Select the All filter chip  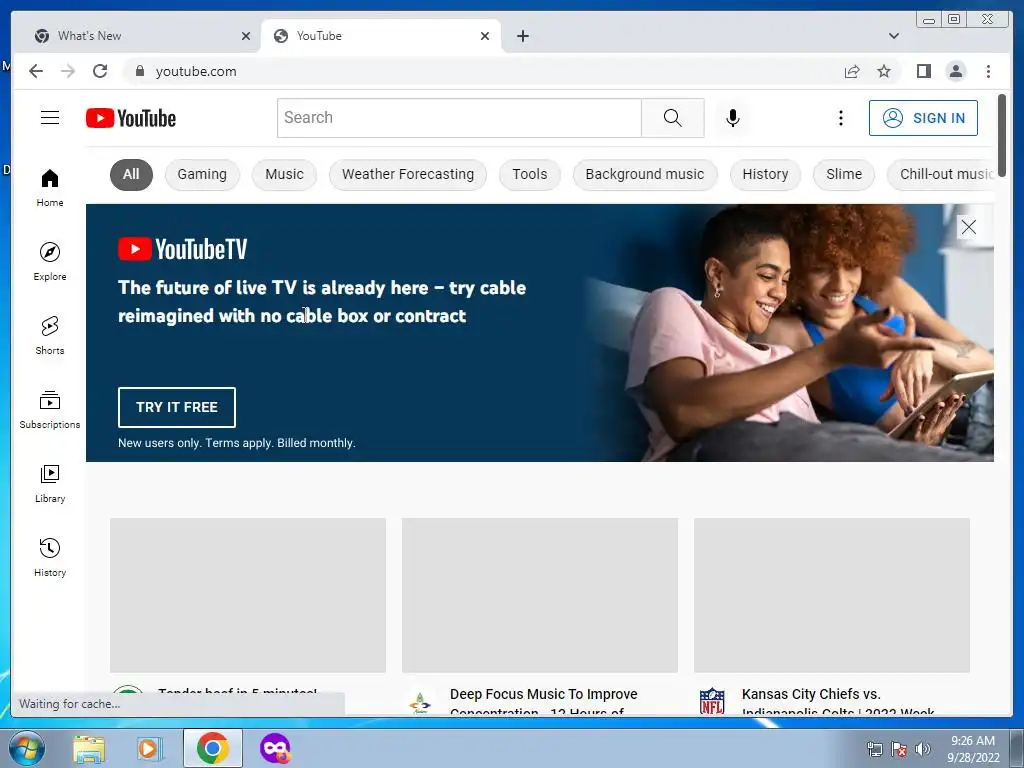[x=131, y=174]
